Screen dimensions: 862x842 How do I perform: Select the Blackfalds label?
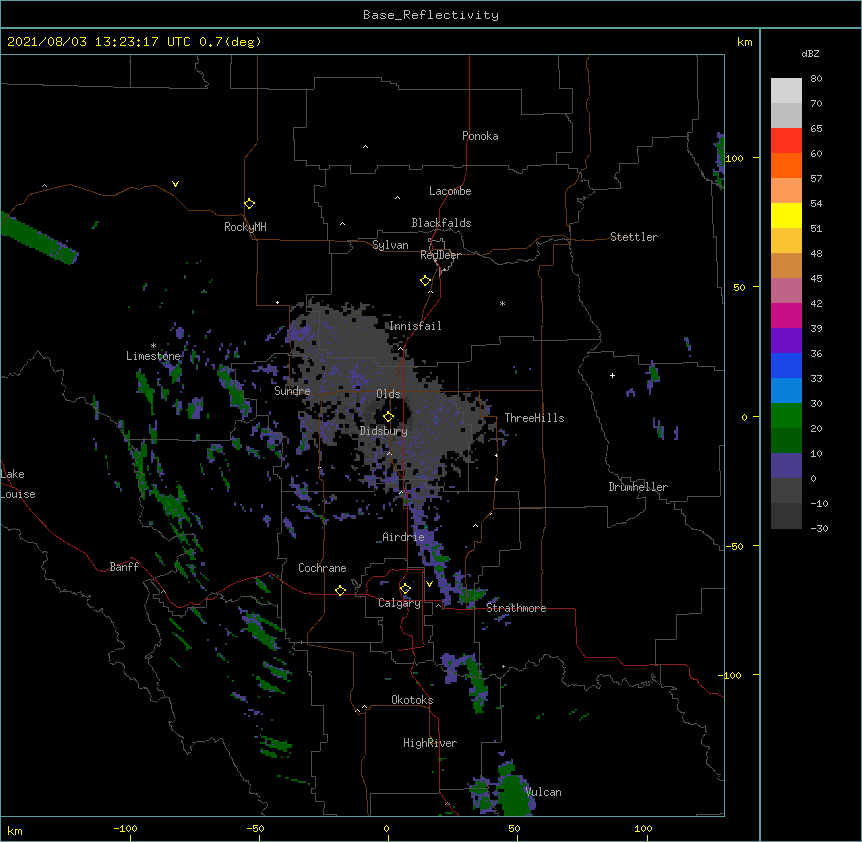[441, 223]
